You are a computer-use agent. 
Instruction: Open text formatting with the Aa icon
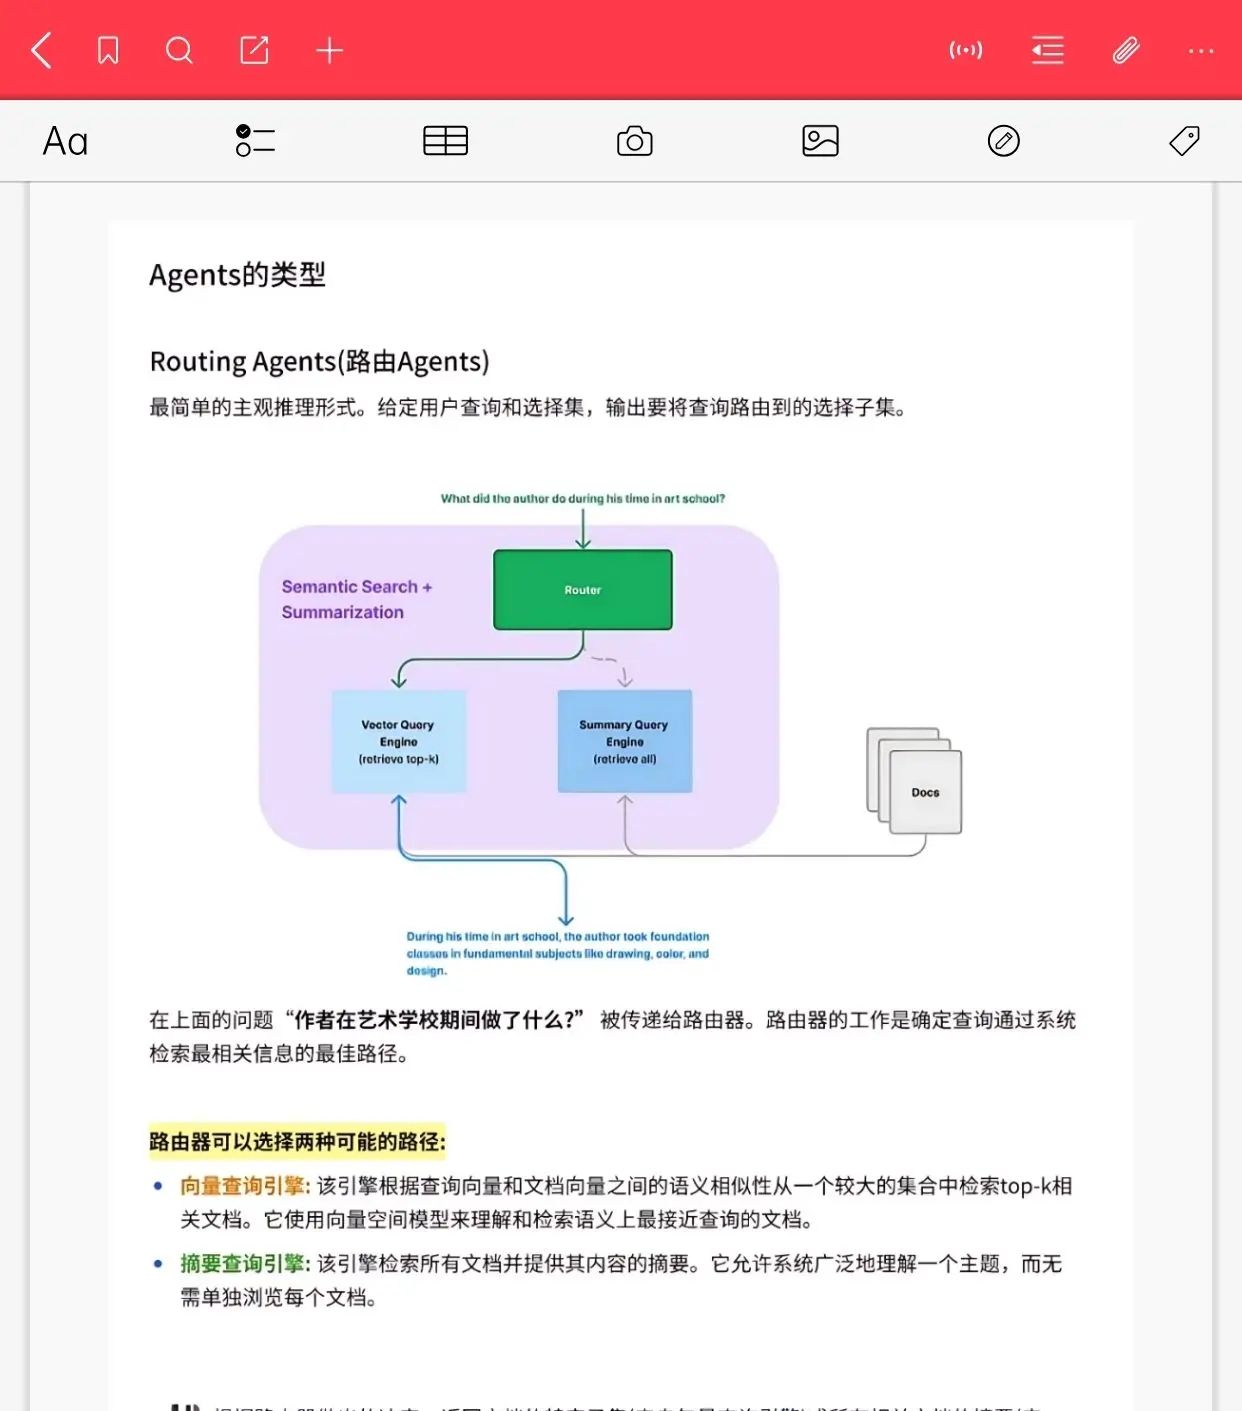coord(63,140)
